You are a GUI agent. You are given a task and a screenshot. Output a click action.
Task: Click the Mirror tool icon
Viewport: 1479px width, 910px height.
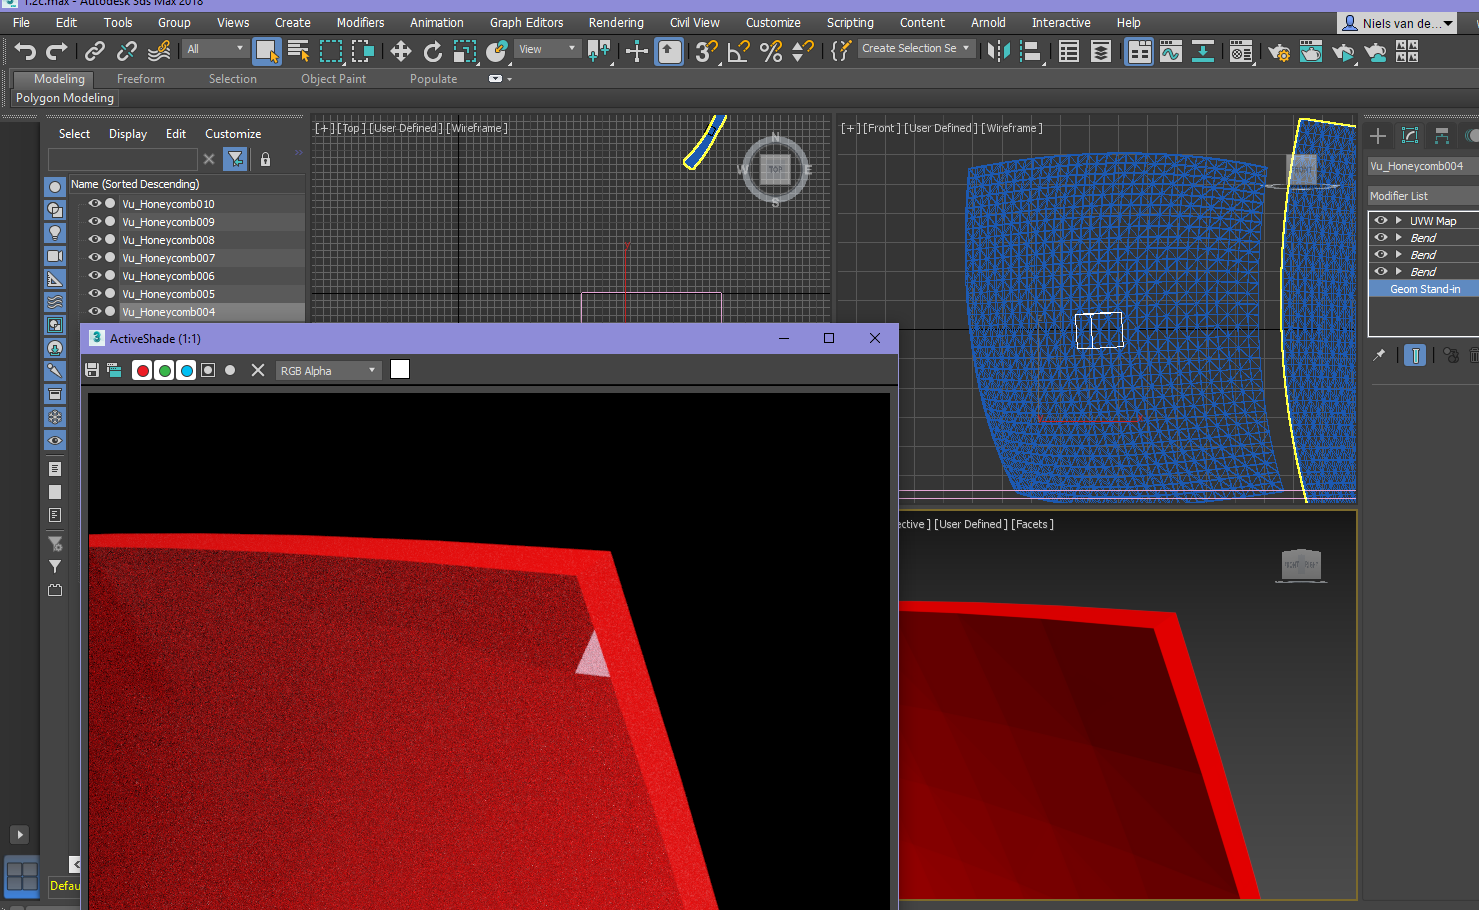pos(998,51)
